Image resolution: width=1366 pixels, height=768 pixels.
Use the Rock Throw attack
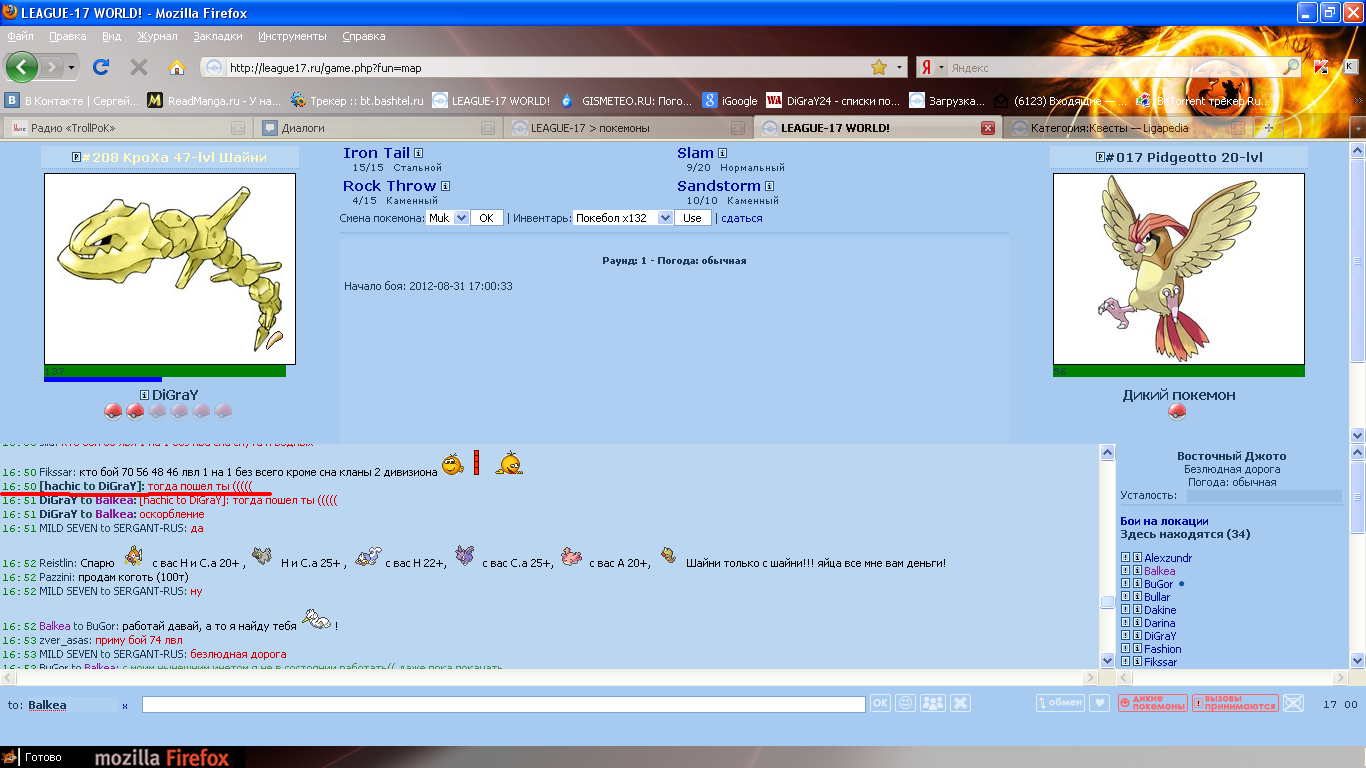click(x=389, y=186)
